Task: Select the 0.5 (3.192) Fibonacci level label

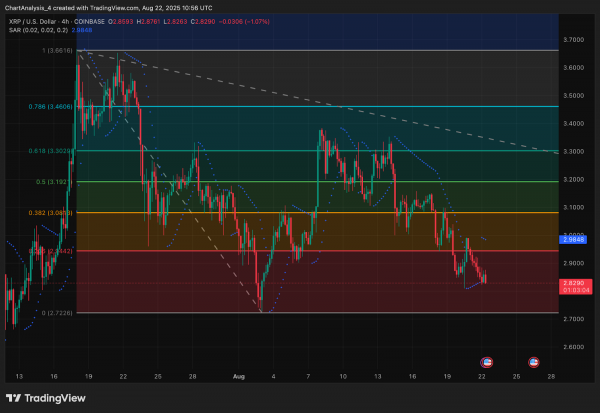Action: click(54, 182)
